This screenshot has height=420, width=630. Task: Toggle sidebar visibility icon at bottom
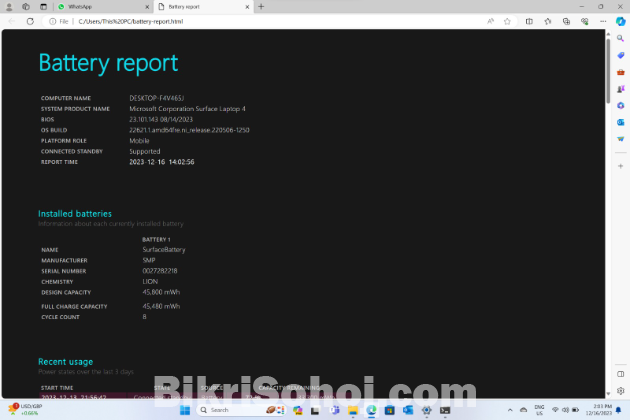621,374
